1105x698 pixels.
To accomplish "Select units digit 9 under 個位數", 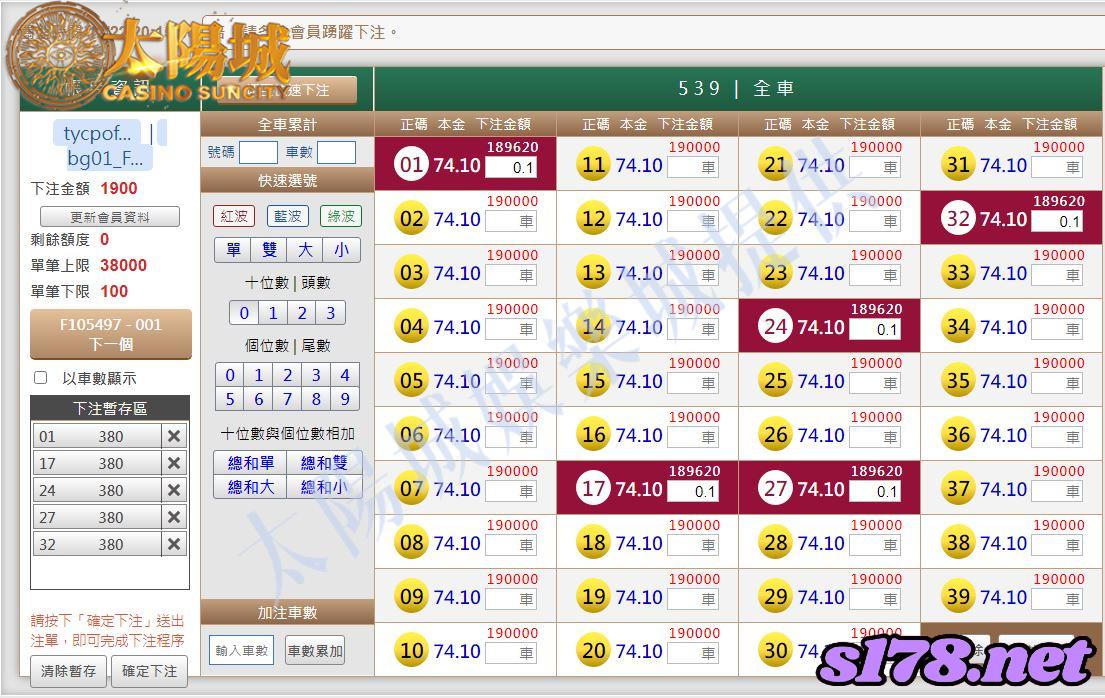I will pos(345,399).
